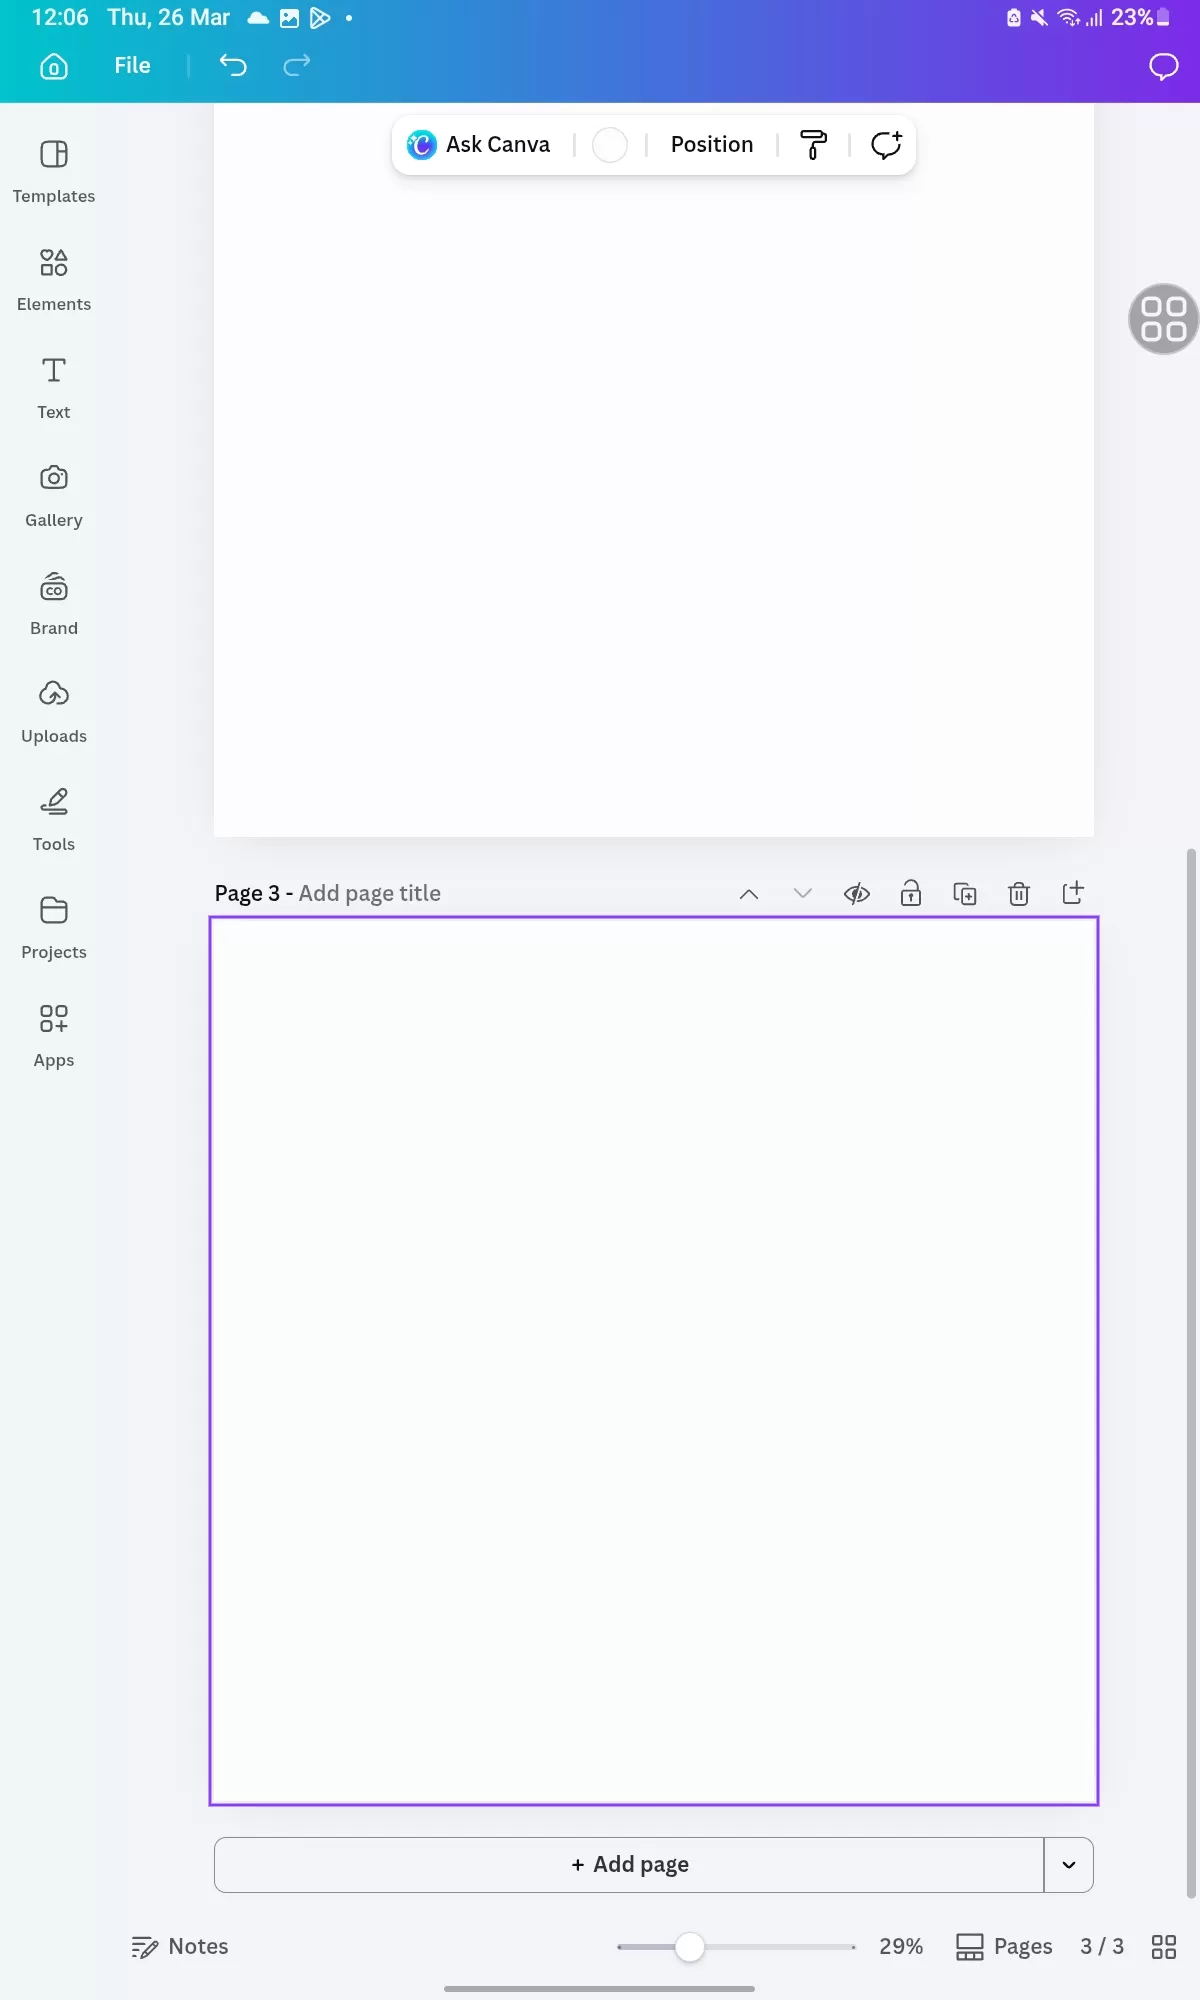Open the Elements panel
The image size is (1200, 2000).
tap(54, 280)
